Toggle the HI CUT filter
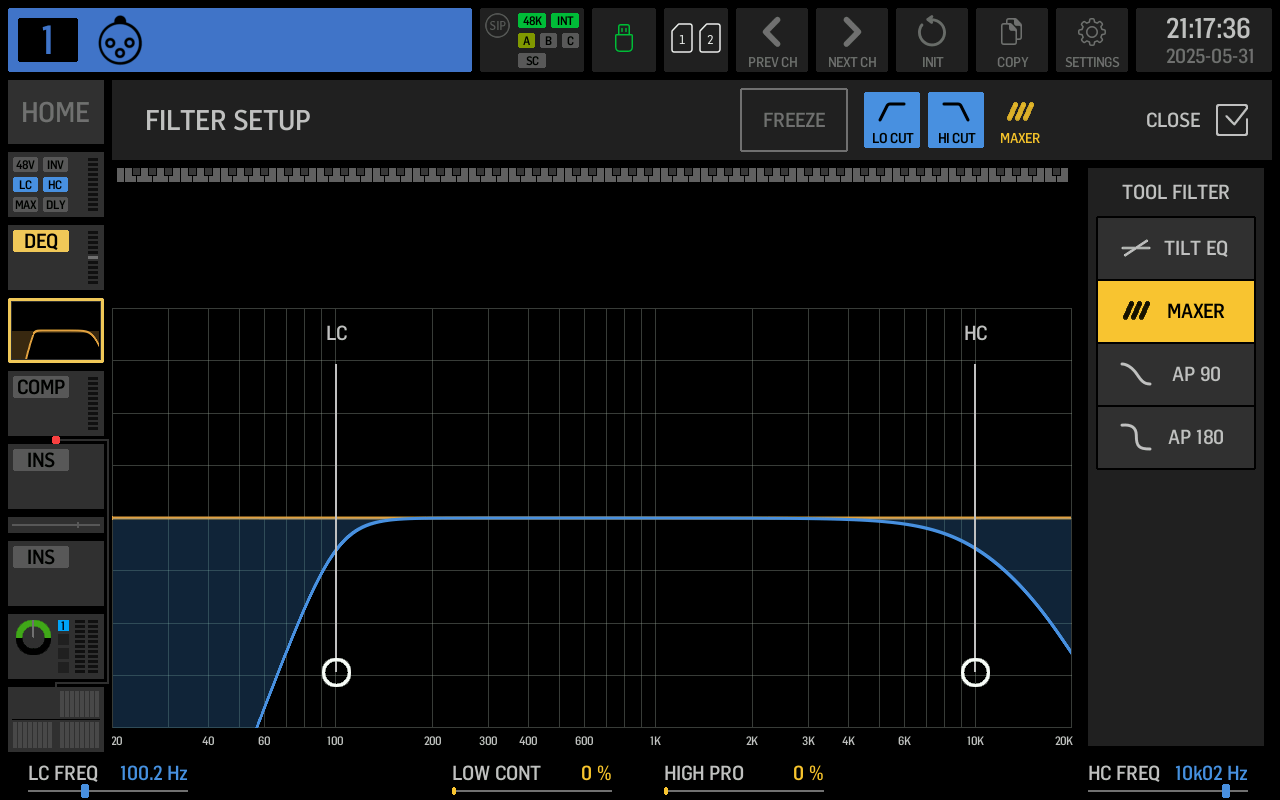The width and height of the screenshot is (1280, 800). (956, 120)
